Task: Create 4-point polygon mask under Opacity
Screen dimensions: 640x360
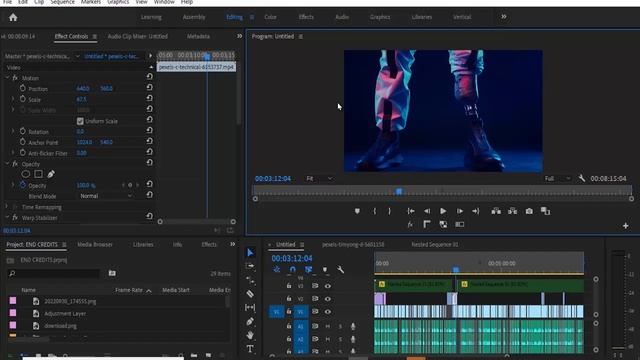Action: coord(38,174)
